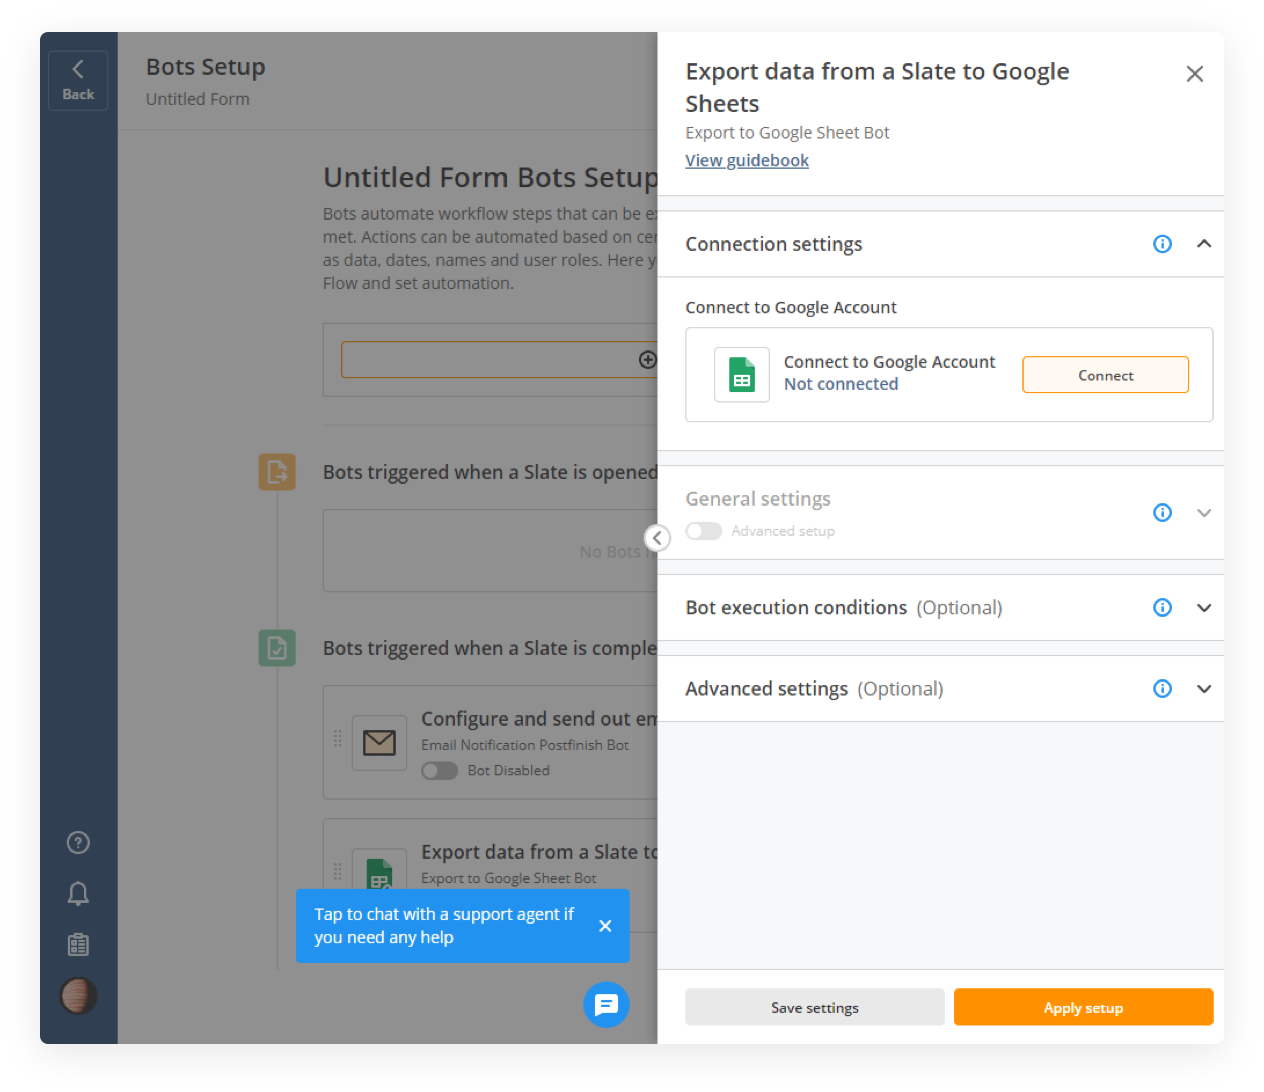Expand the Bot execution conditions section

click(1204, 608)
